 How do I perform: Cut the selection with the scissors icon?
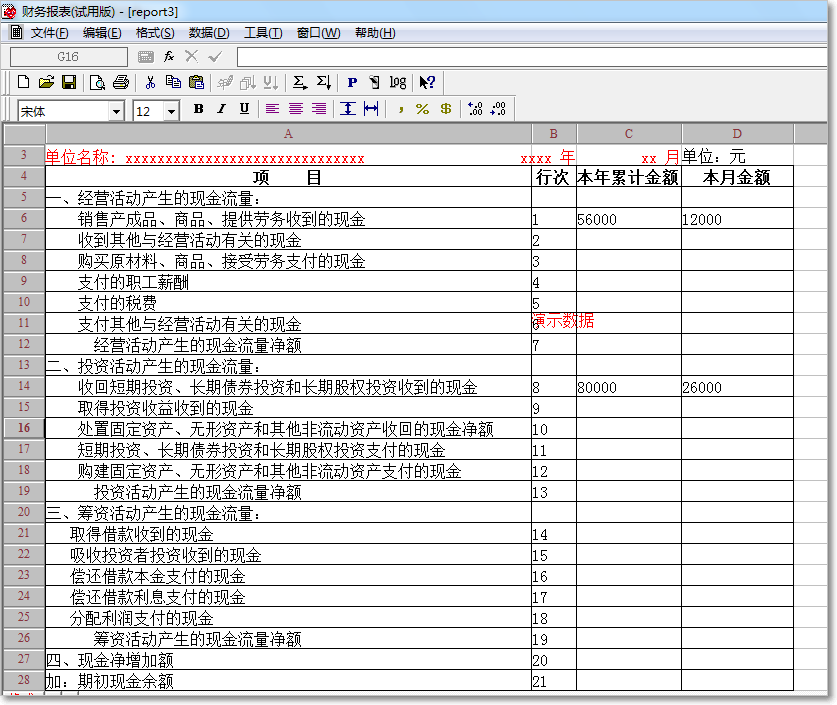click(x=150, y=82)
